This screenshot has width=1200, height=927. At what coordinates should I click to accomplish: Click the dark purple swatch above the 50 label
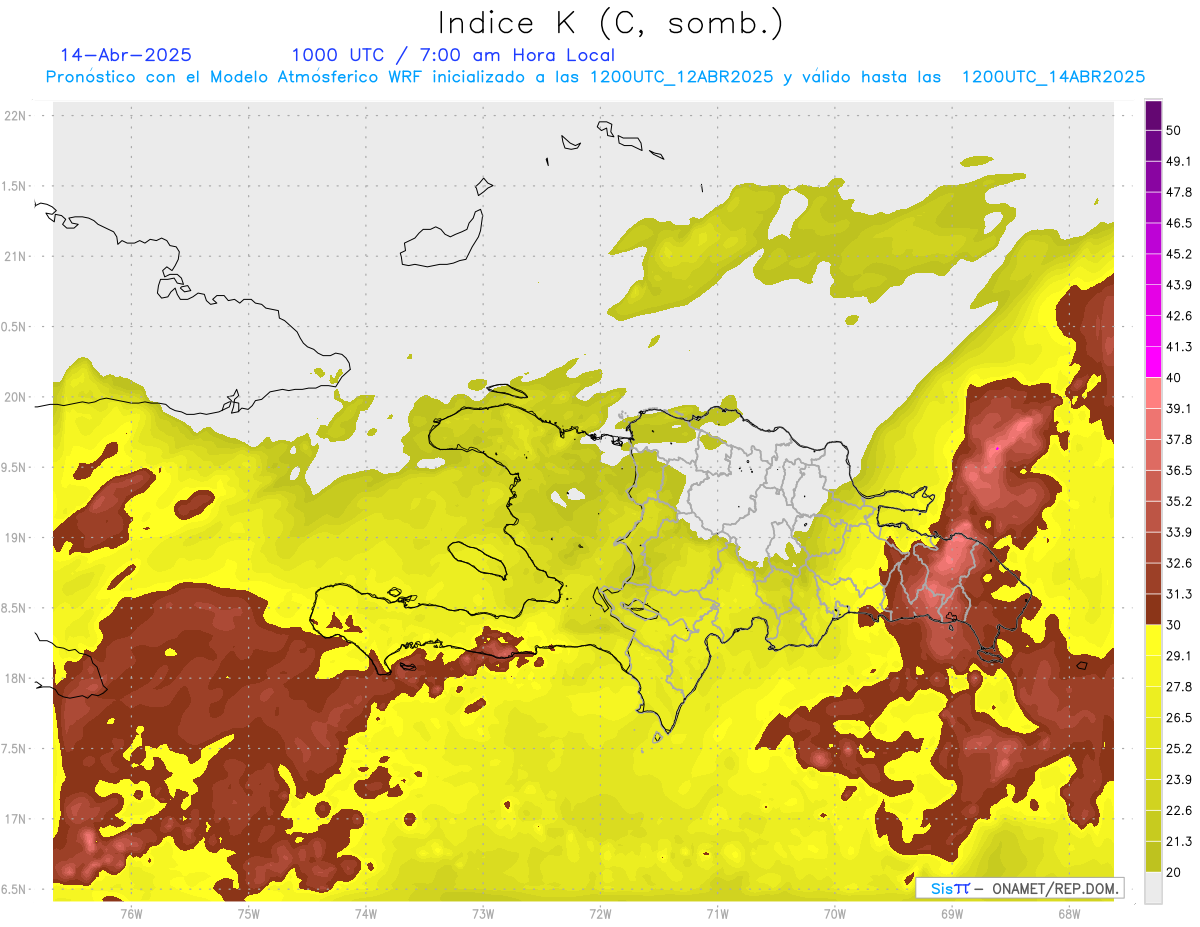(1153, 116)
